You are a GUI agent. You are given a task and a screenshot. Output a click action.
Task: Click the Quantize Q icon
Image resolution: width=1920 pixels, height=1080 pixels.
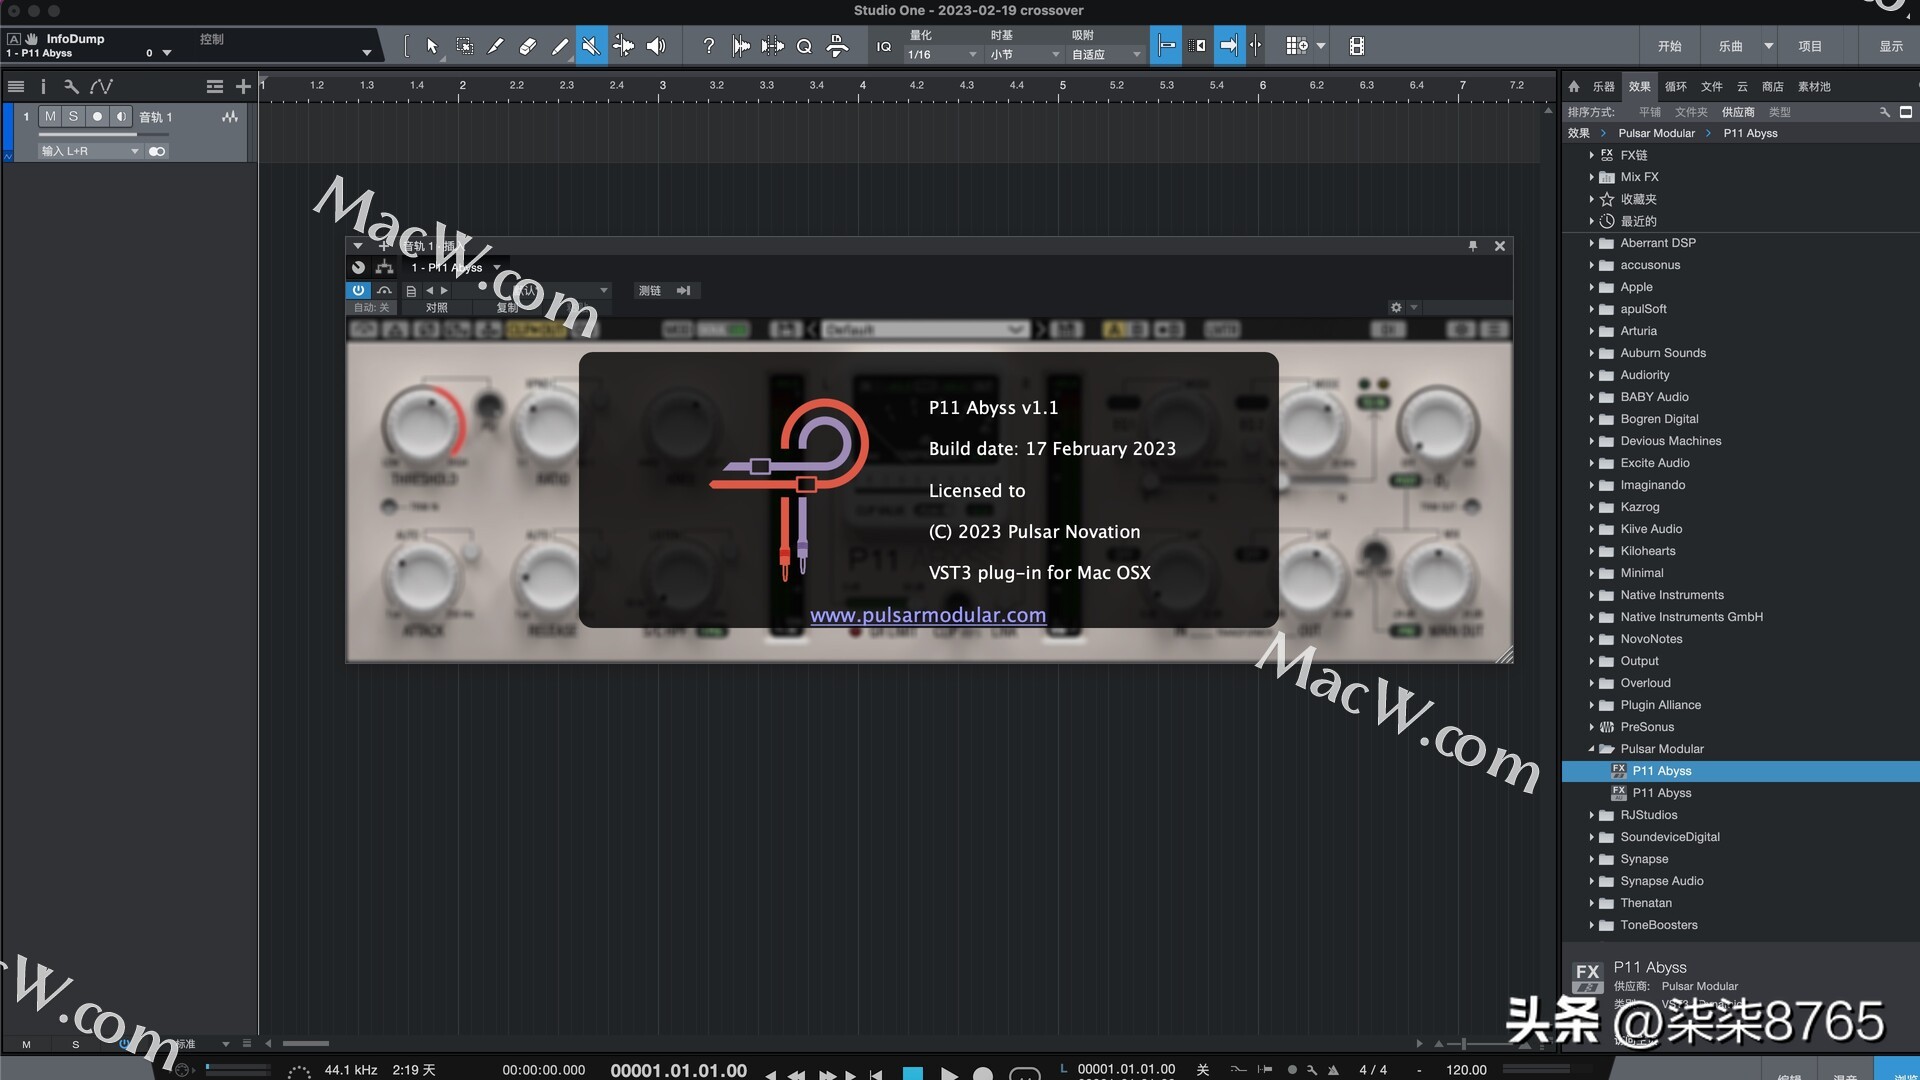pos(804,45)
